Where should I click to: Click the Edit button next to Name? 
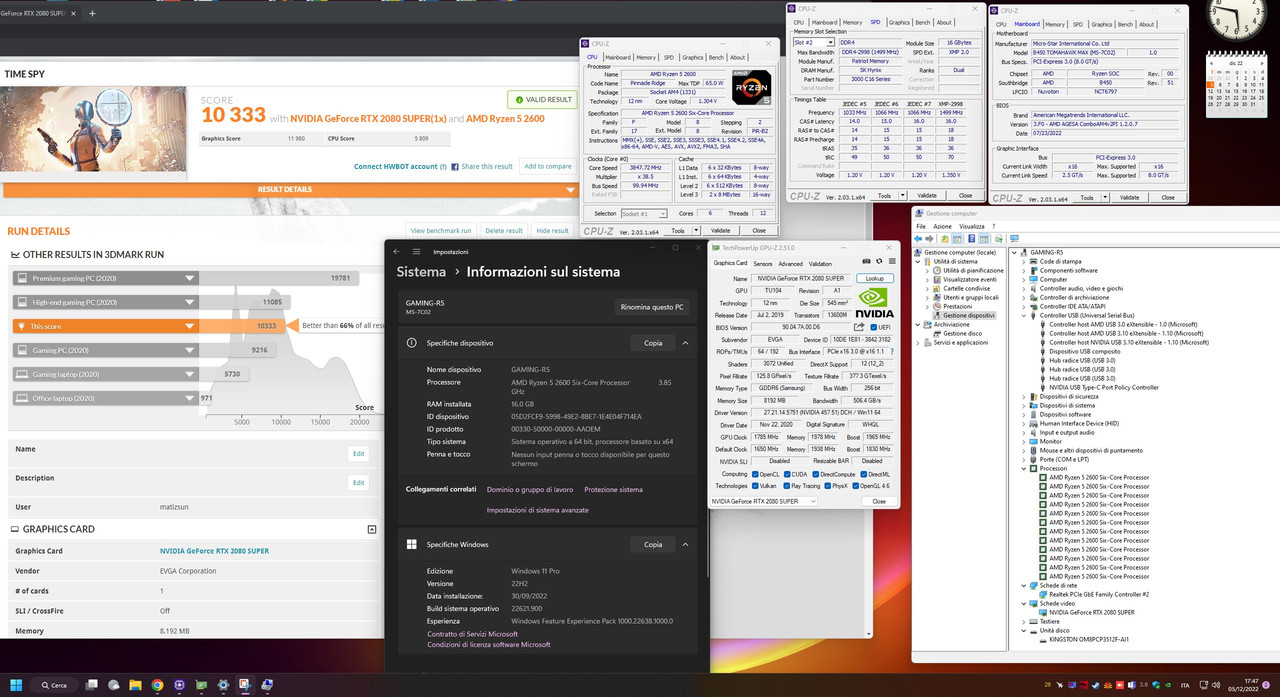(358, 453)
